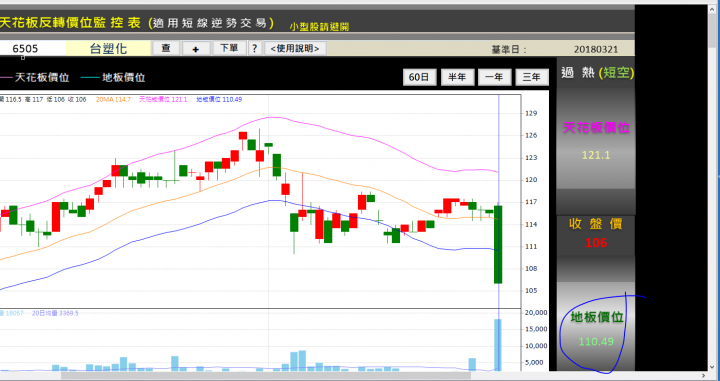
Task: Switch chart range to 60日
Action: click(419, 77)
